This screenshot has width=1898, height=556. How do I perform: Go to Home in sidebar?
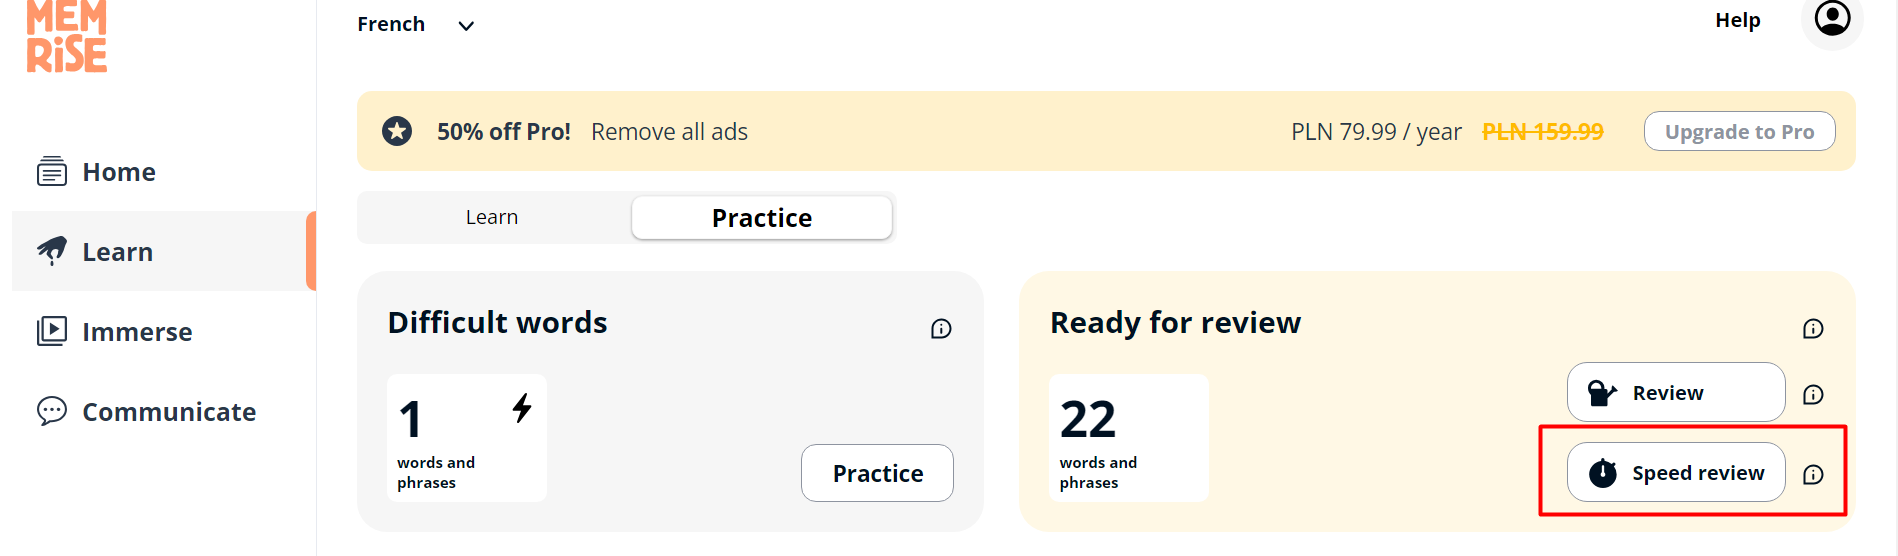point(118,172)
